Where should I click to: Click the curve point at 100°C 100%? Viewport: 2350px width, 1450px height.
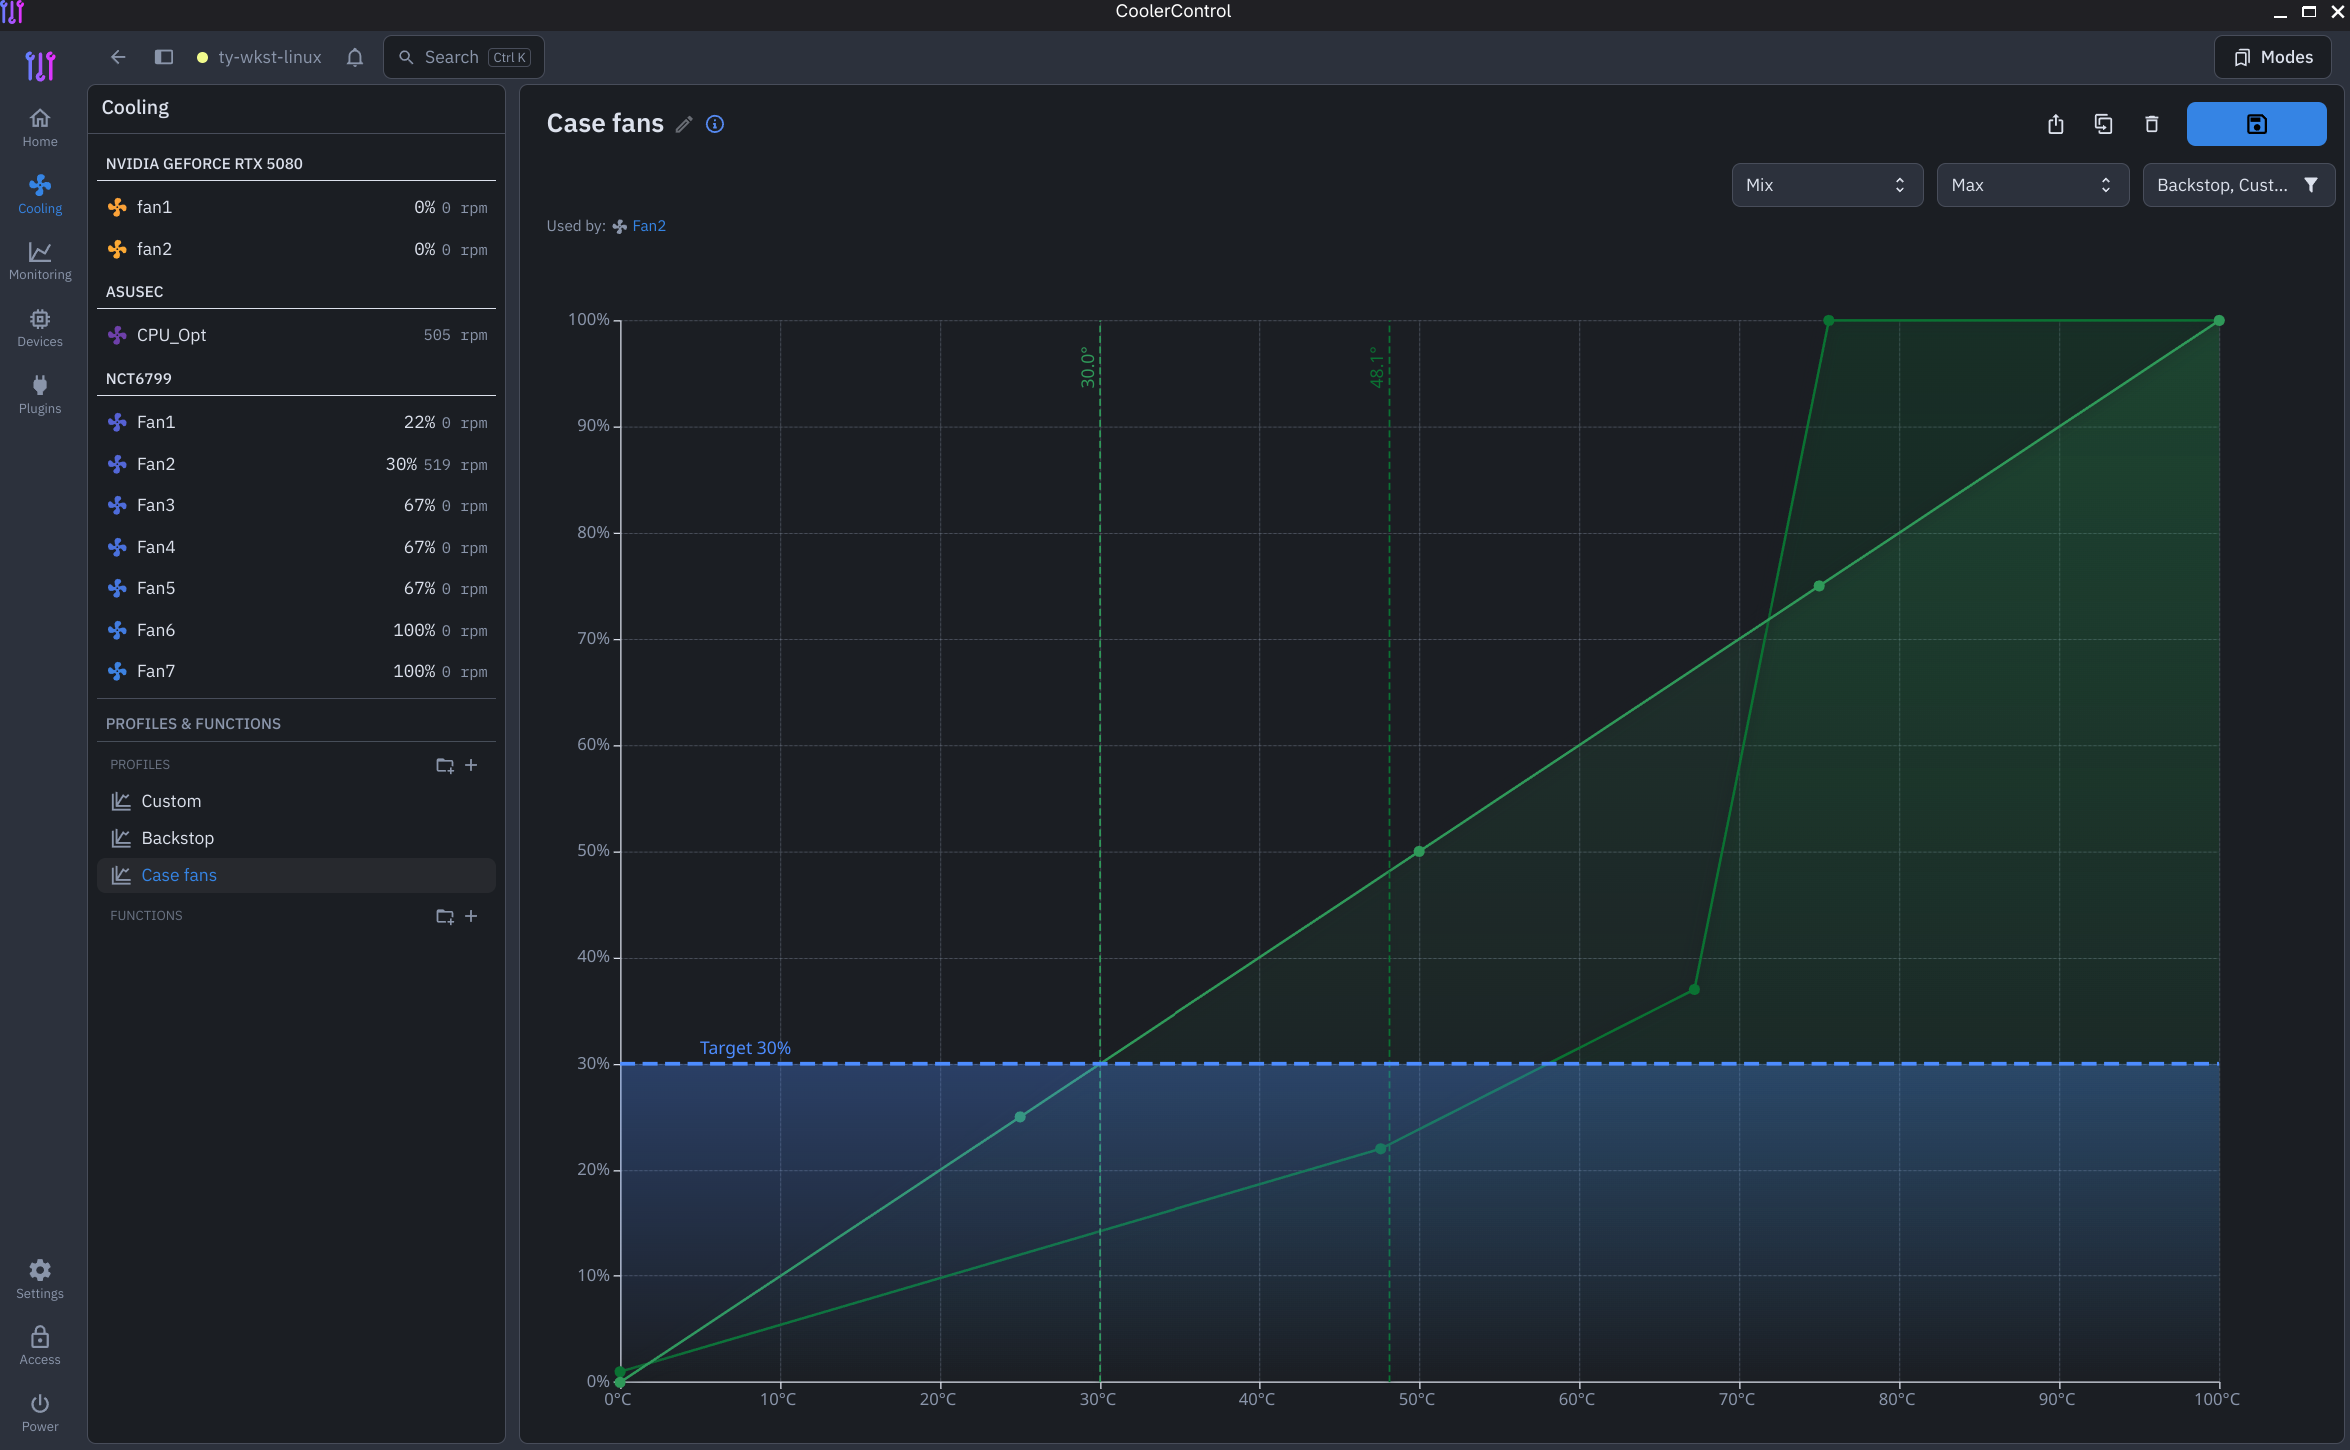pos(2219,321)
